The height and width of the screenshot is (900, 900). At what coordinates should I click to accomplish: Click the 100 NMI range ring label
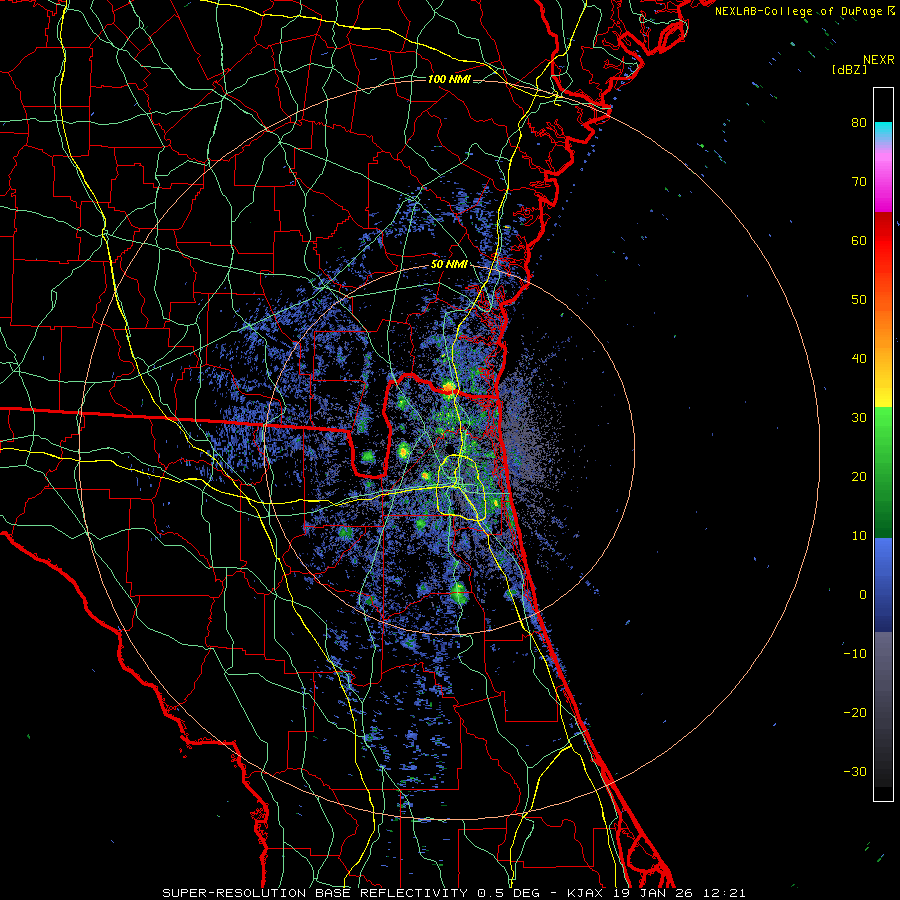click(x=449, y=79)
